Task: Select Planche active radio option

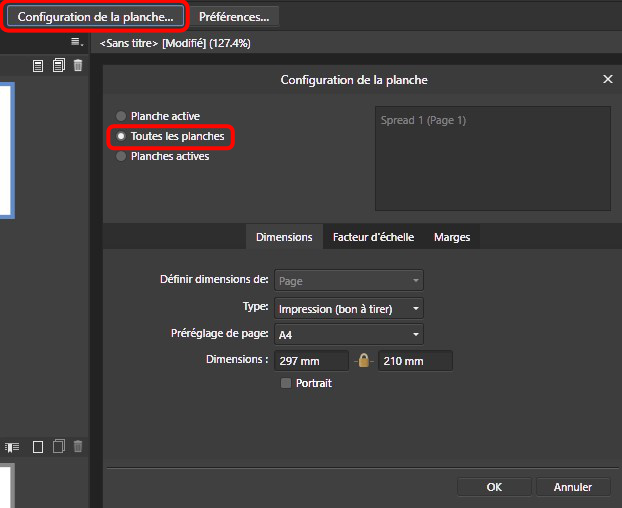Action: point(157,116)
